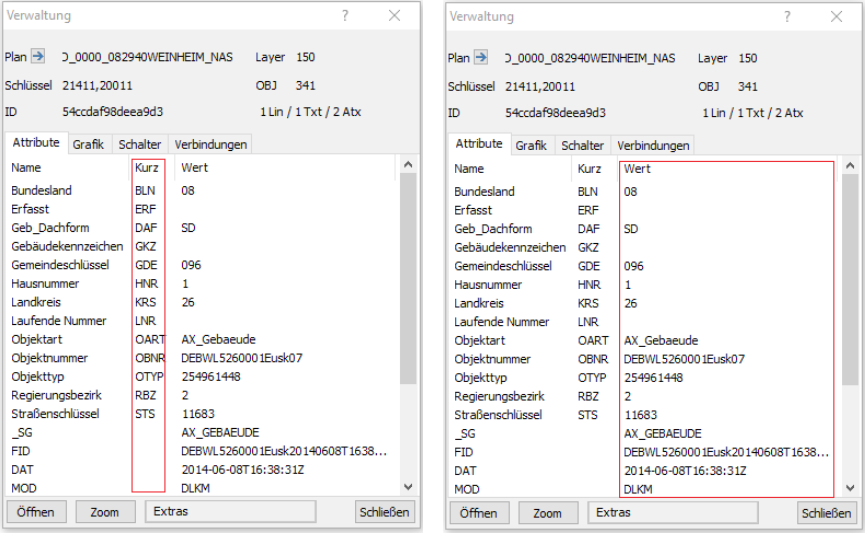Image resolution: width=867 pixels, height=539 pixels.
Task: Click the Extras field in left dialog
Action: pyautogui.click(x=246, y=512)
